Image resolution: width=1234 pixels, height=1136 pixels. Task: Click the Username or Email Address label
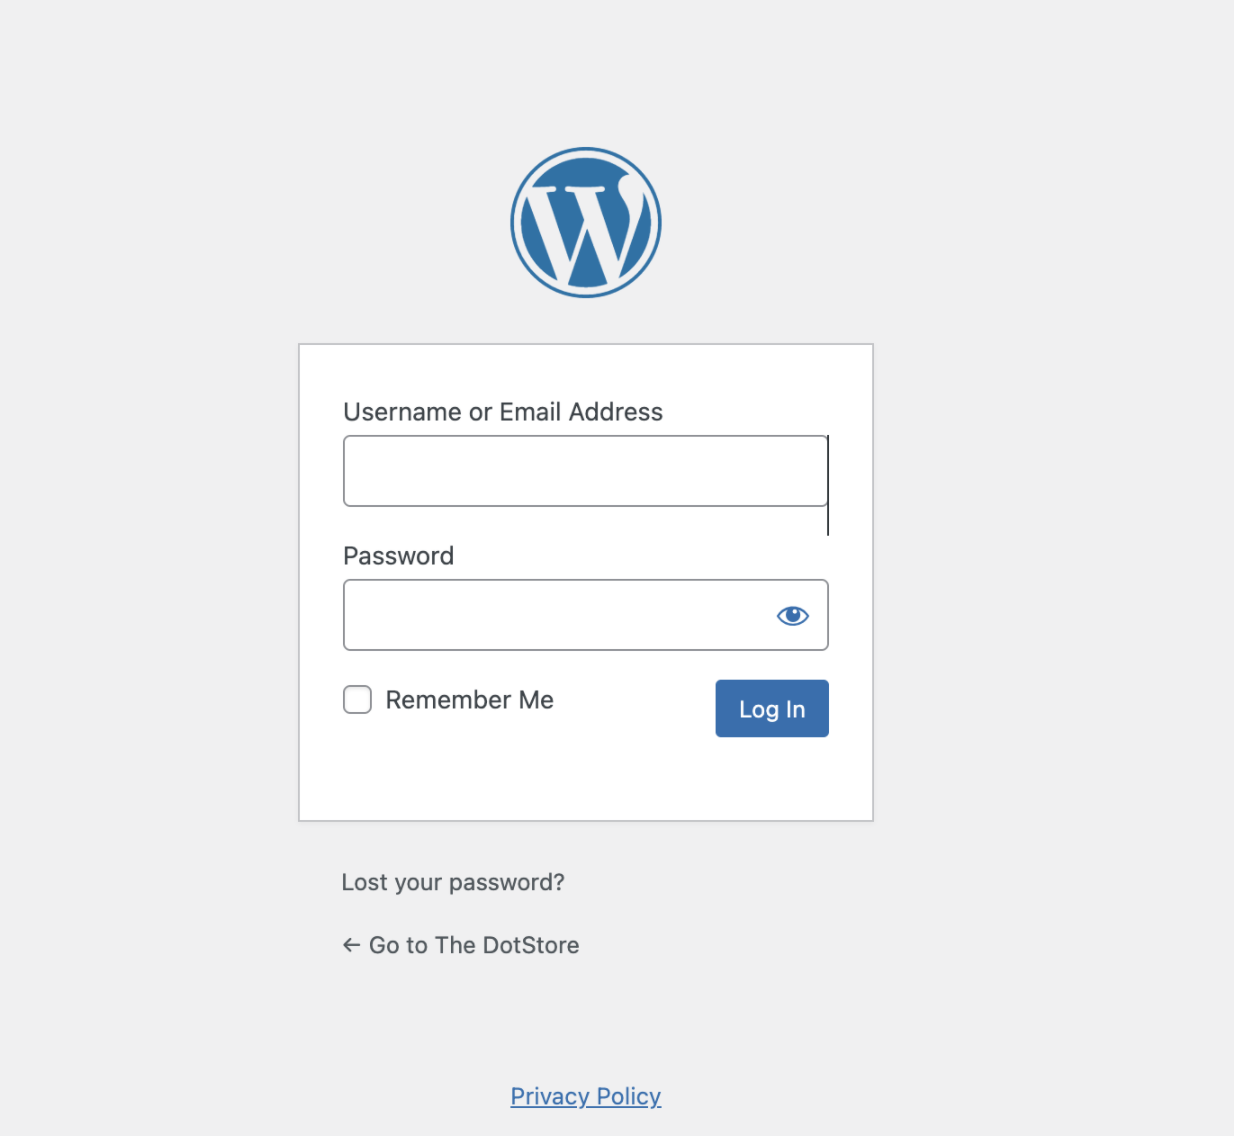[503, 412]
